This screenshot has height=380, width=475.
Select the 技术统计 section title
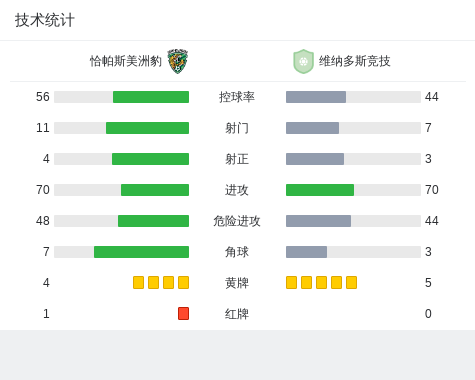point(45,20)
